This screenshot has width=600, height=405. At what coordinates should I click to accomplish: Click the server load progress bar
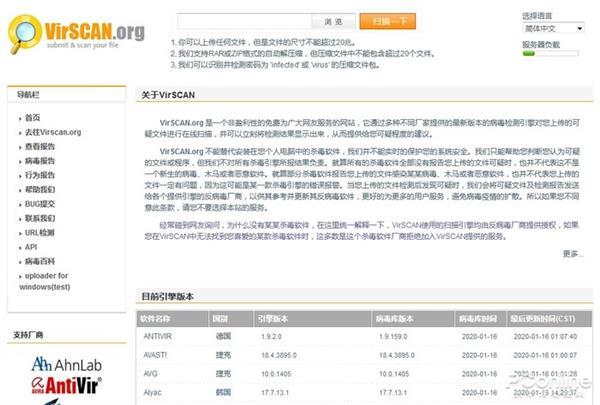550,54
